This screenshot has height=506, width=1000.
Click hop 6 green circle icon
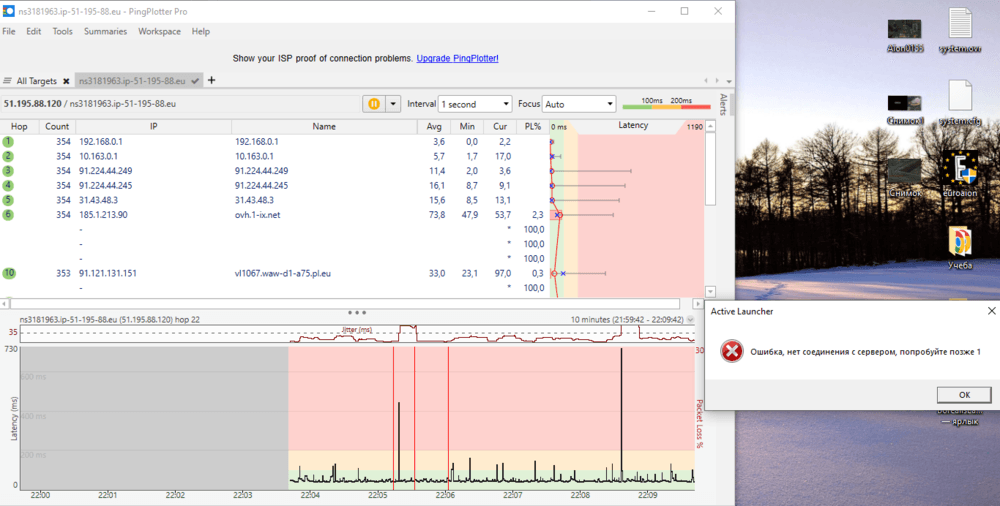pos(9,215)
